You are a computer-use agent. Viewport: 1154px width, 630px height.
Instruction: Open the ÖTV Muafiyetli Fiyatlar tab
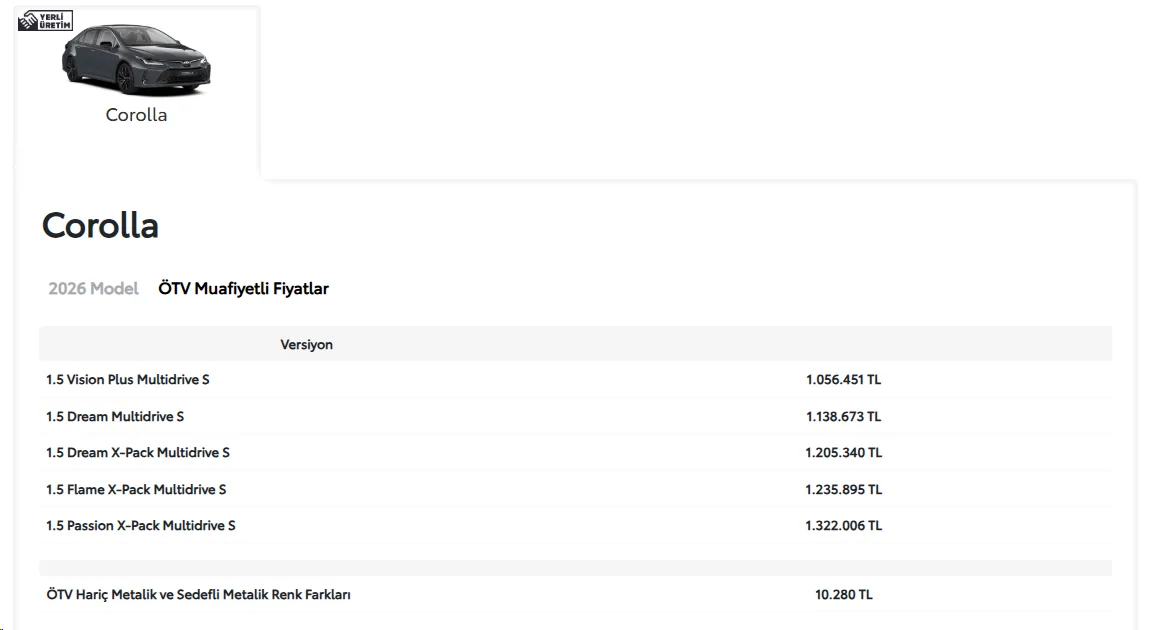click(244, 289)
